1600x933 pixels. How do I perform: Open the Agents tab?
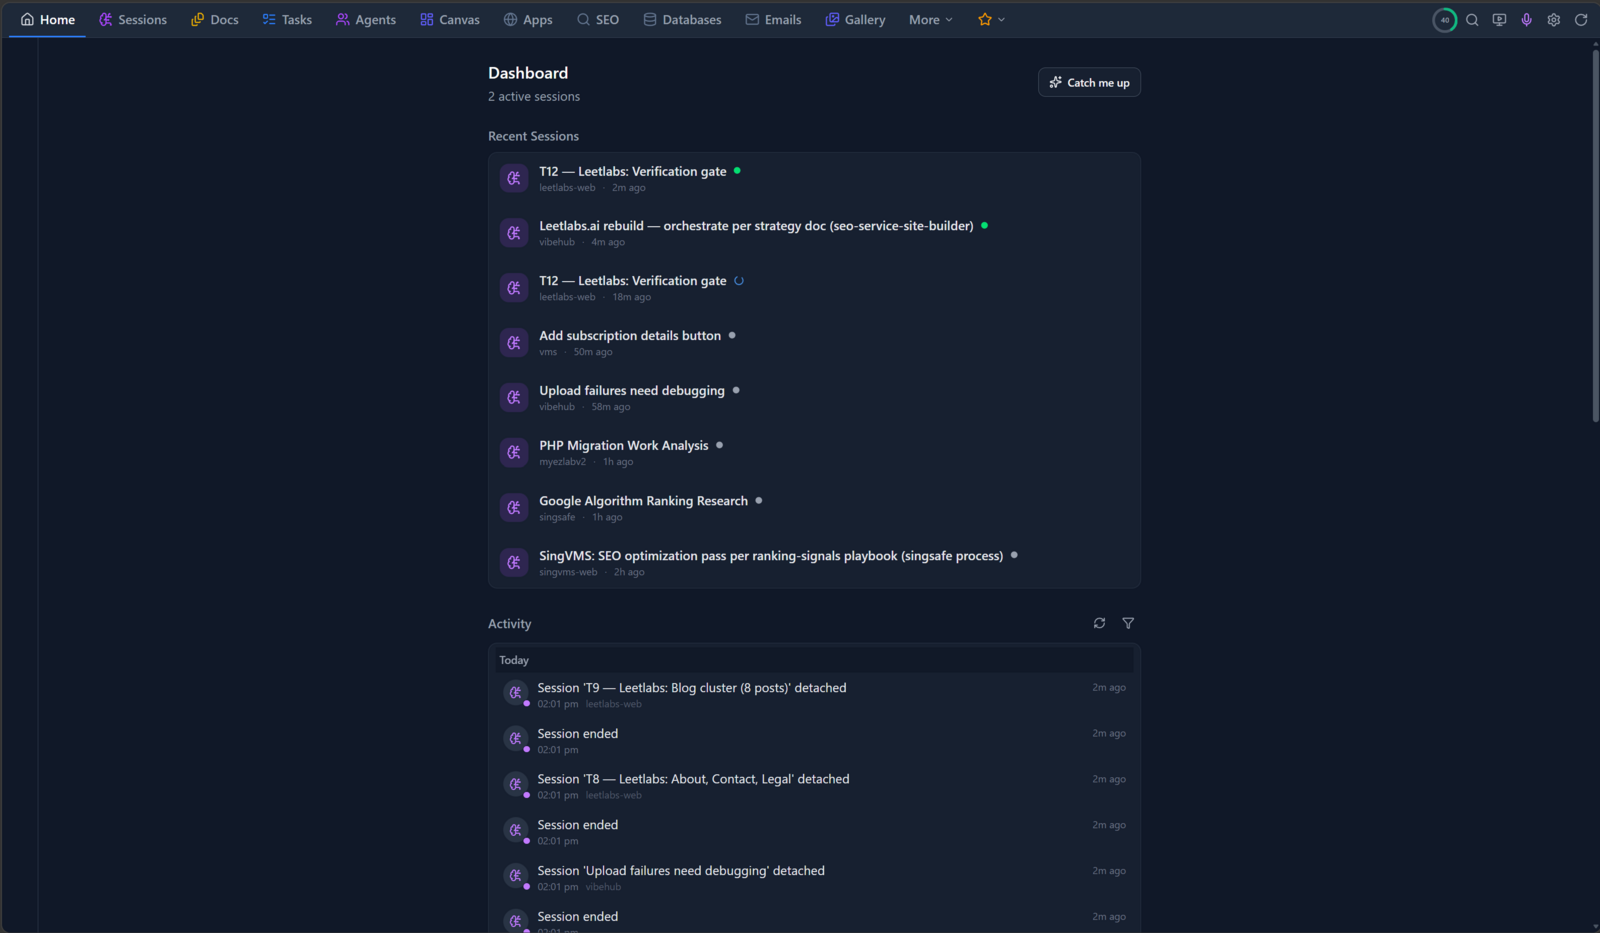[x=365, y=19]
